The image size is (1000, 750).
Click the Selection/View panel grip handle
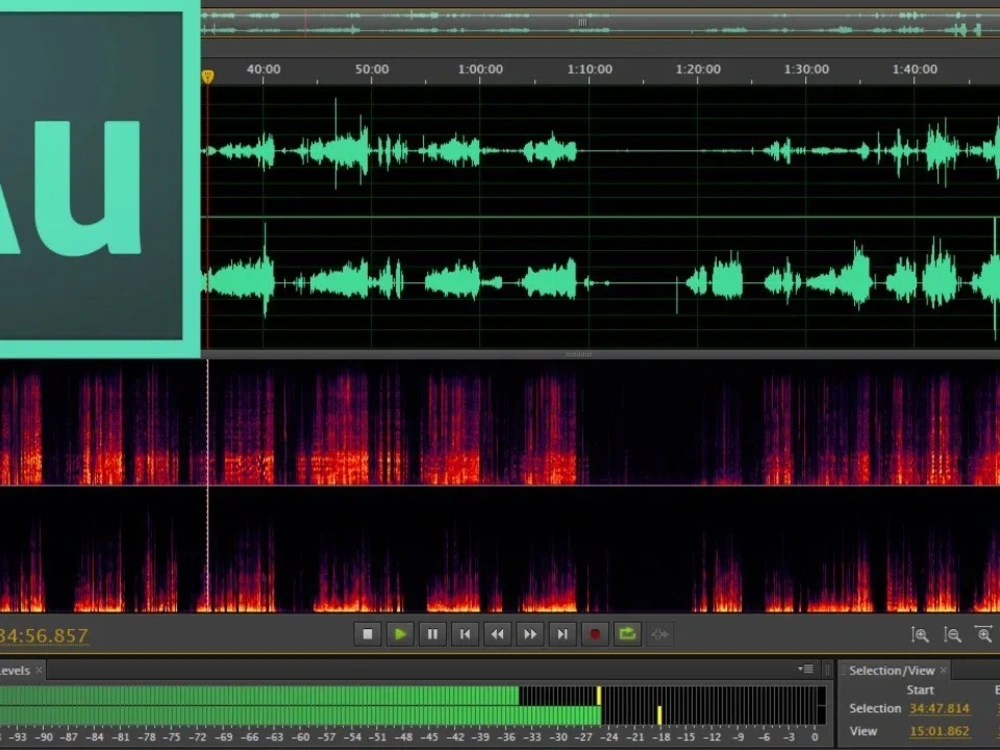click(x=843, y=670)
